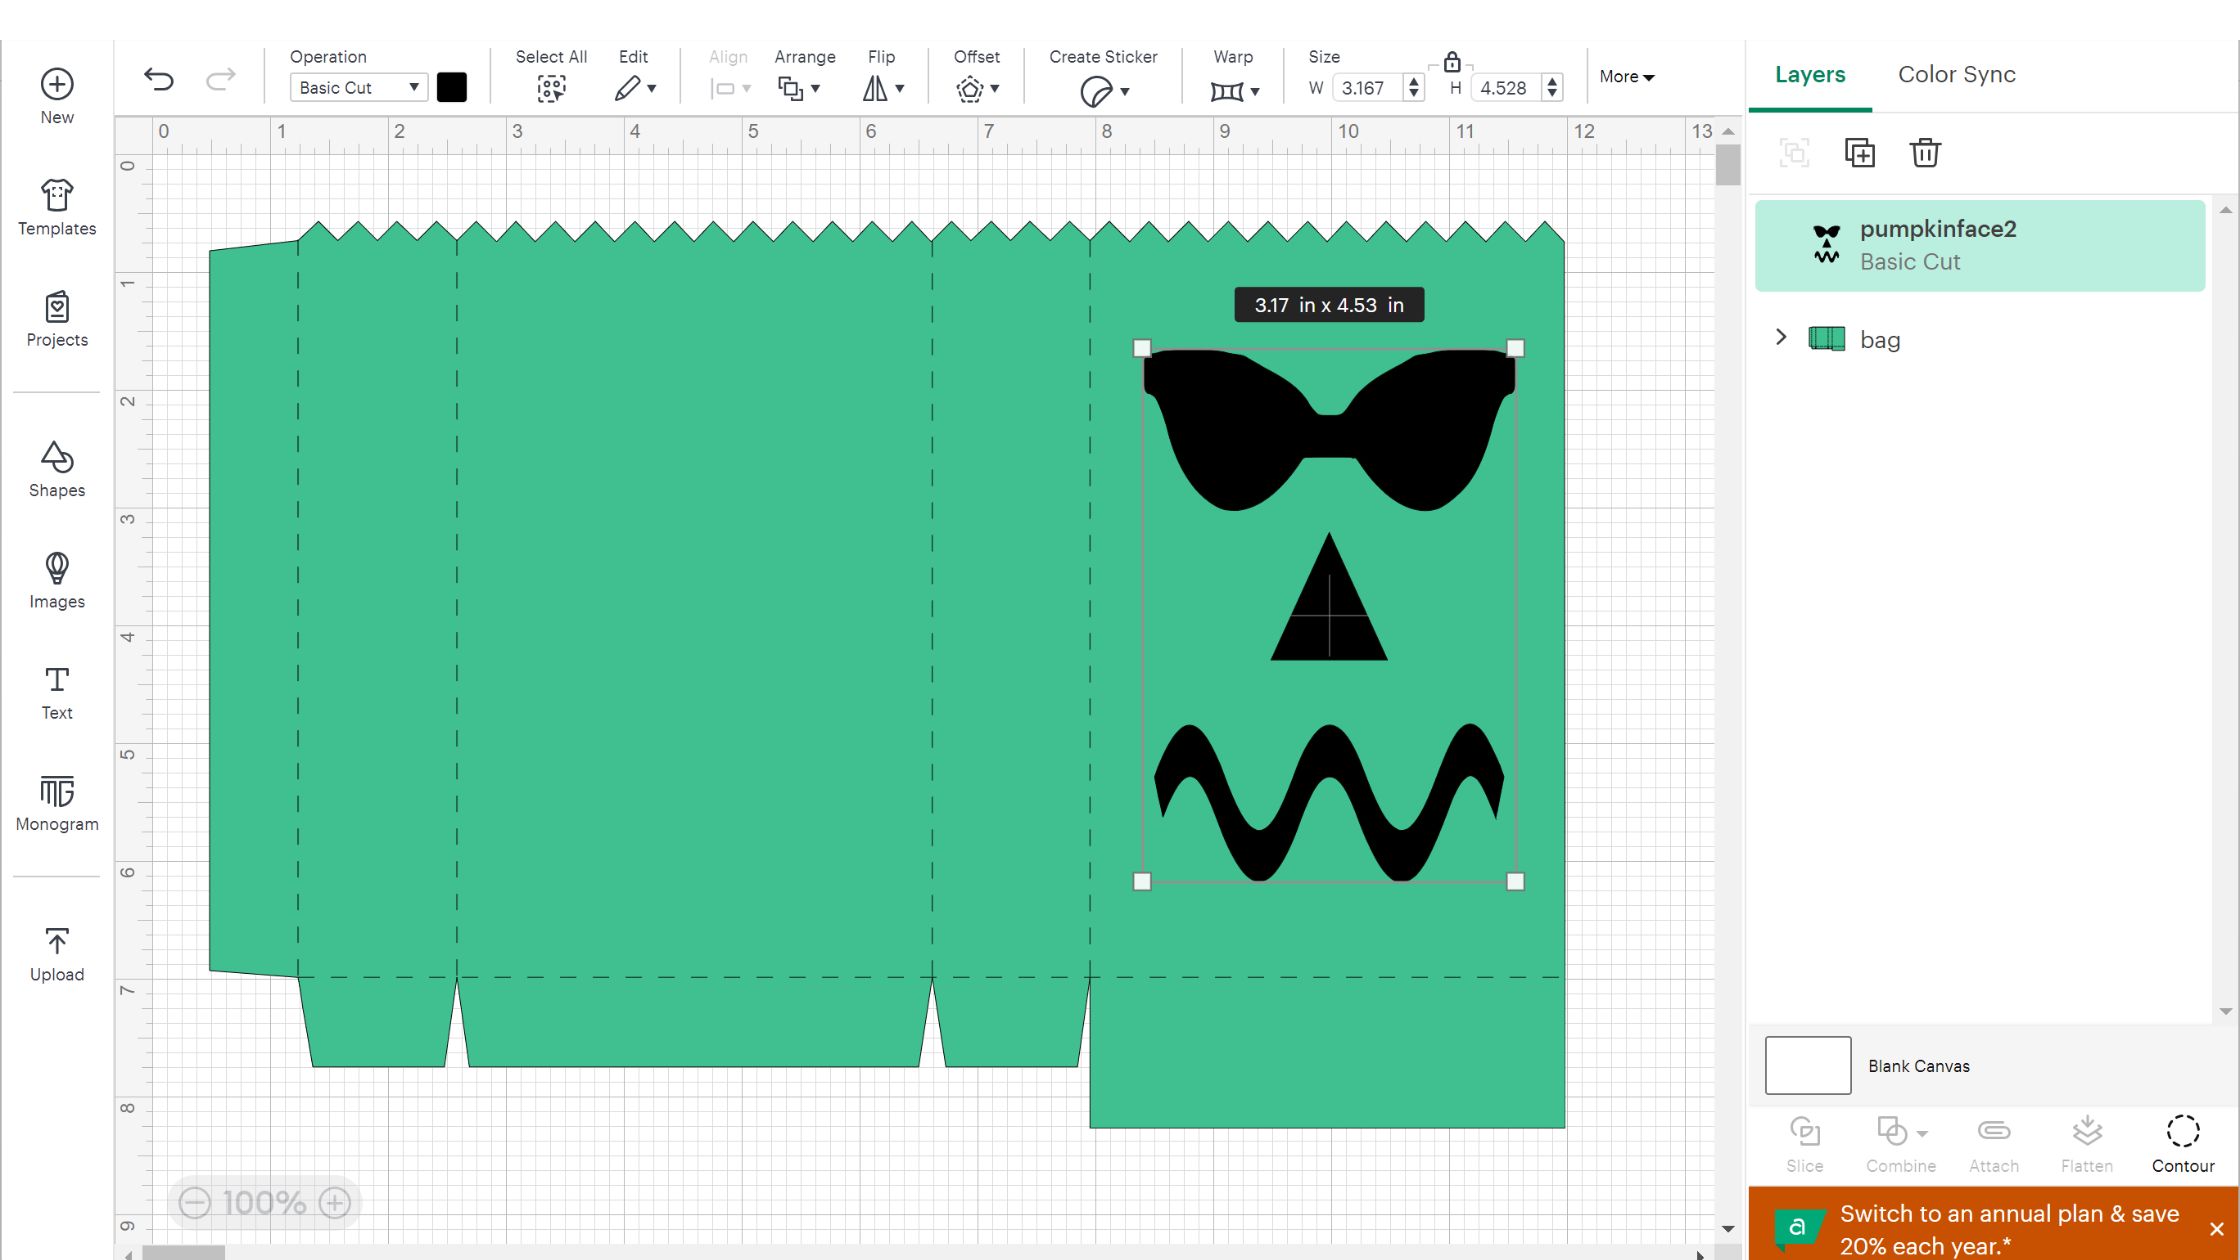The width and height of the screenshot is (2240, 1260).
Task: Select the pumpkinface2 layer
Action: point(1979,245)
